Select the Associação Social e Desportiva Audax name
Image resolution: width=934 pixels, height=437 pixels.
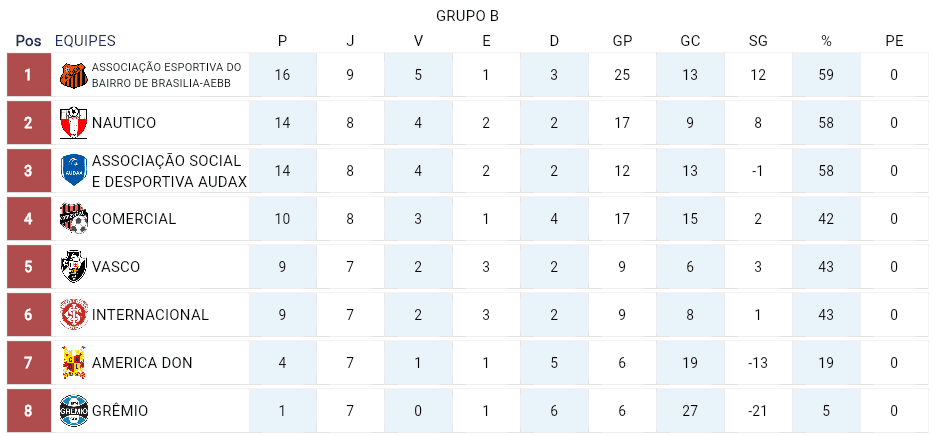[x=168, y=171]
